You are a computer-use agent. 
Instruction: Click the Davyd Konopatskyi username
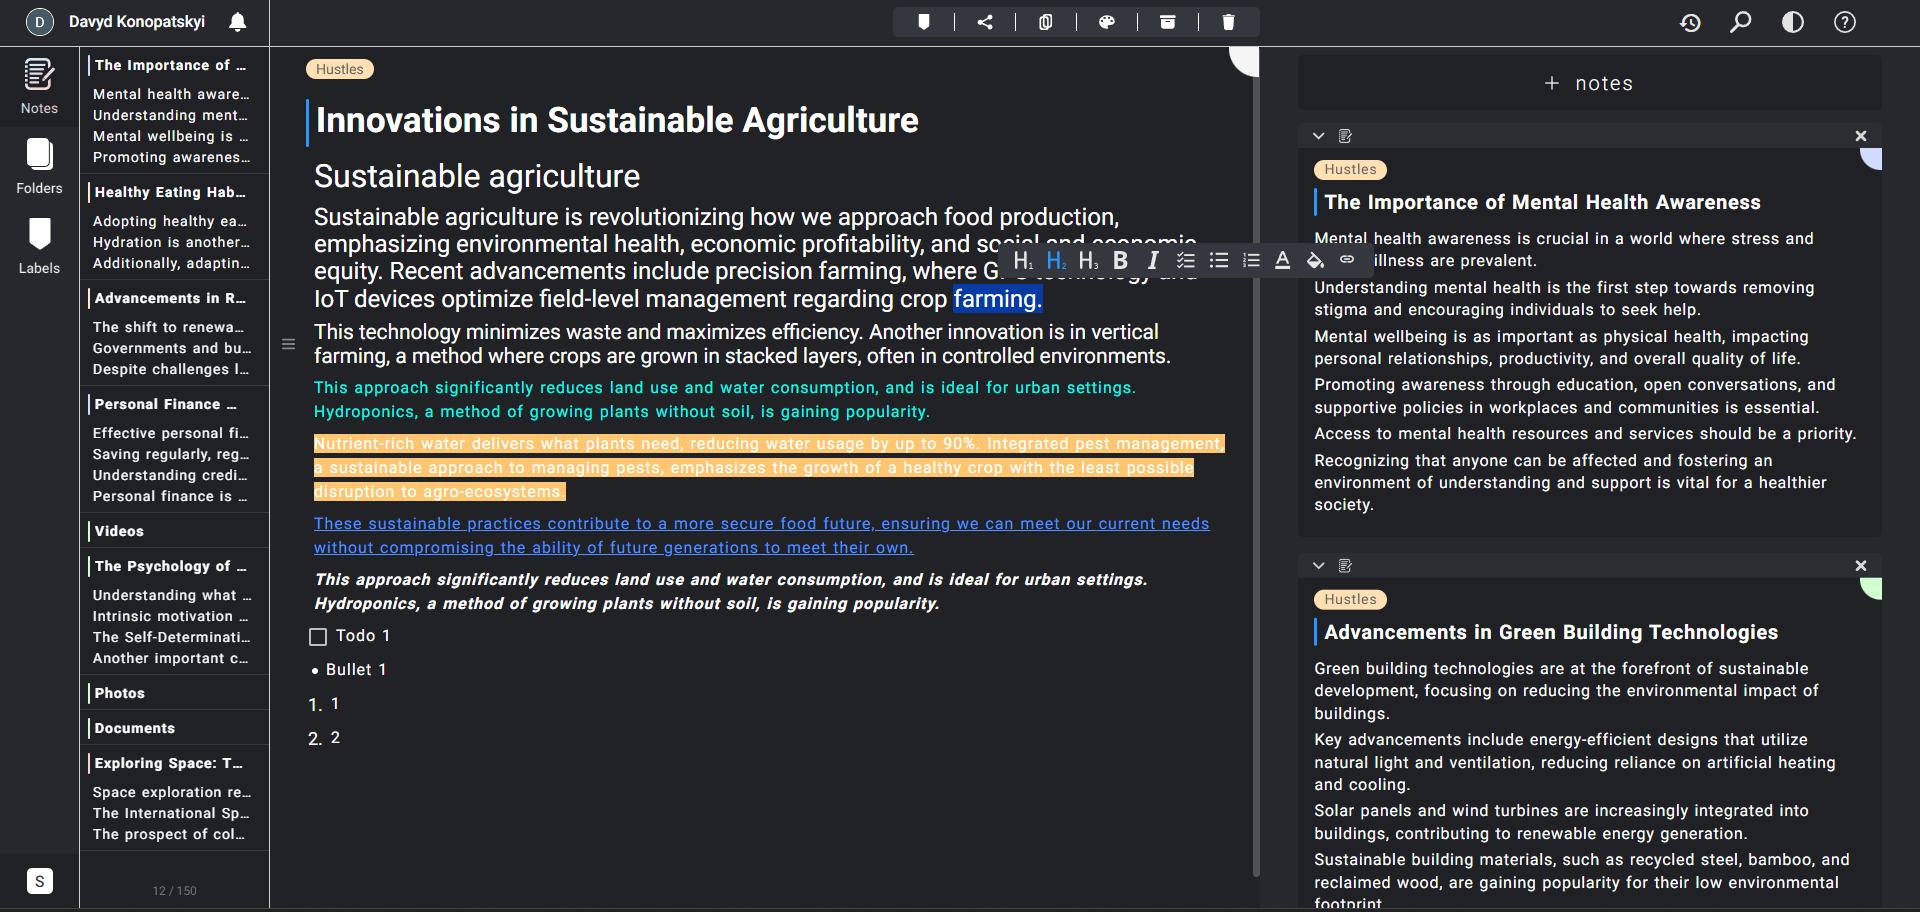137,22
